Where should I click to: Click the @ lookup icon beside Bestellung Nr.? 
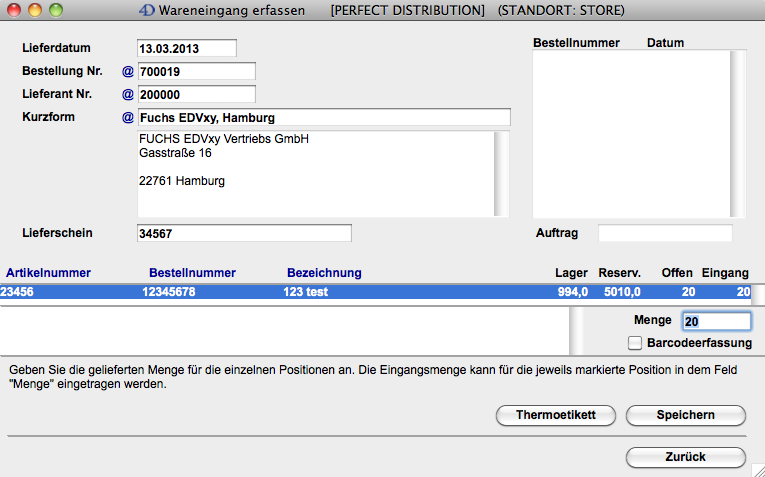pos(127,72)
